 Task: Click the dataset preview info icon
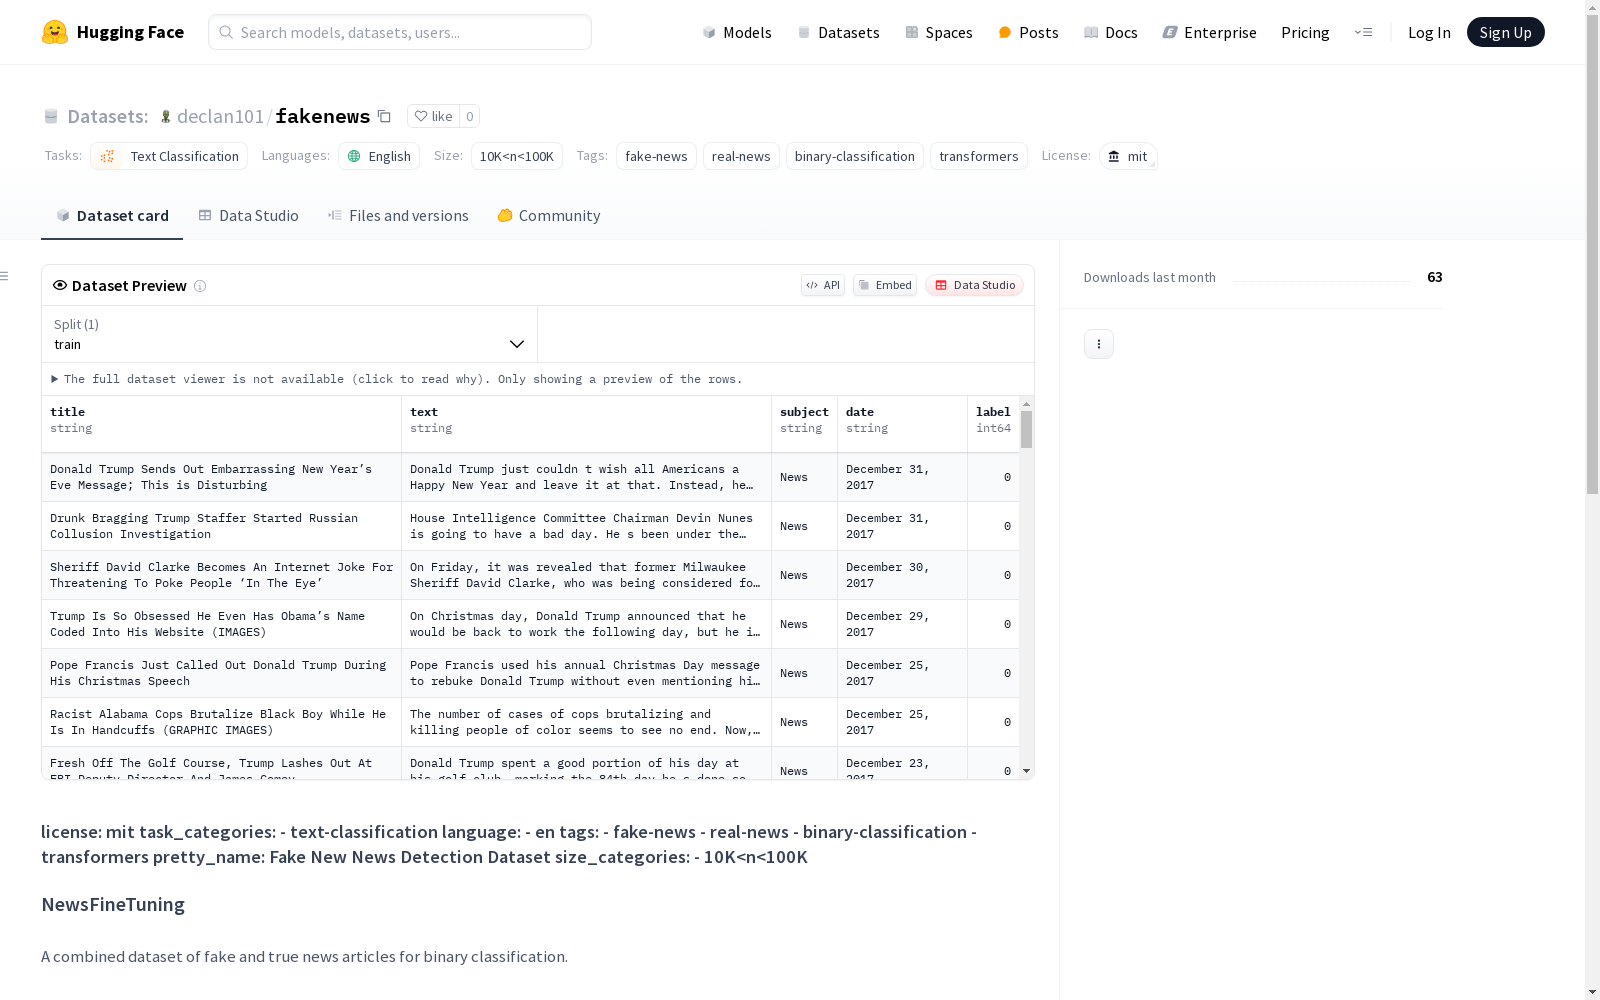[200, 286]
